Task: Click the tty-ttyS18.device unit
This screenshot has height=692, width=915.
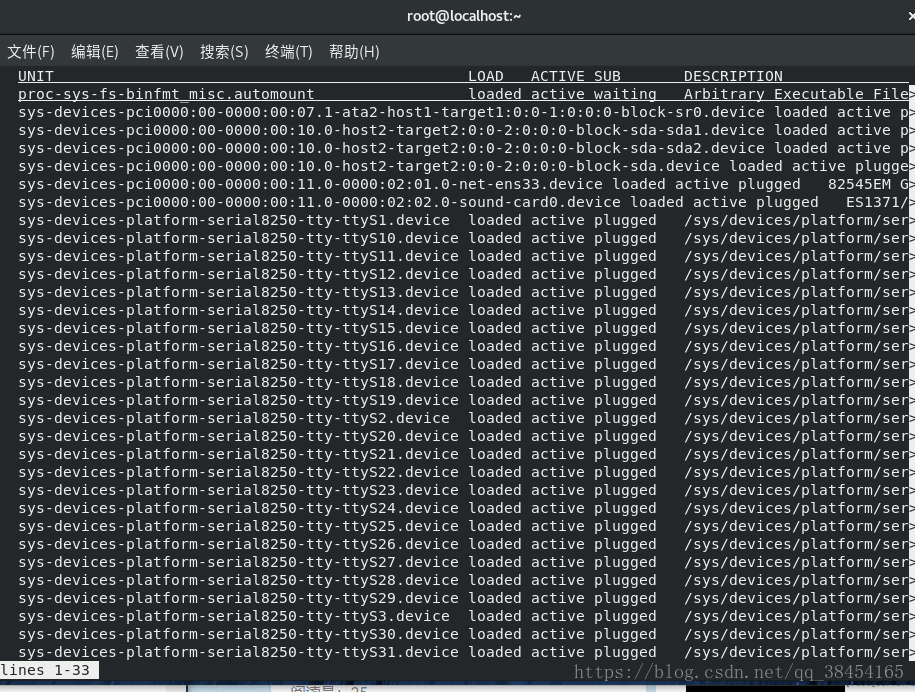Action: (238, 383)
